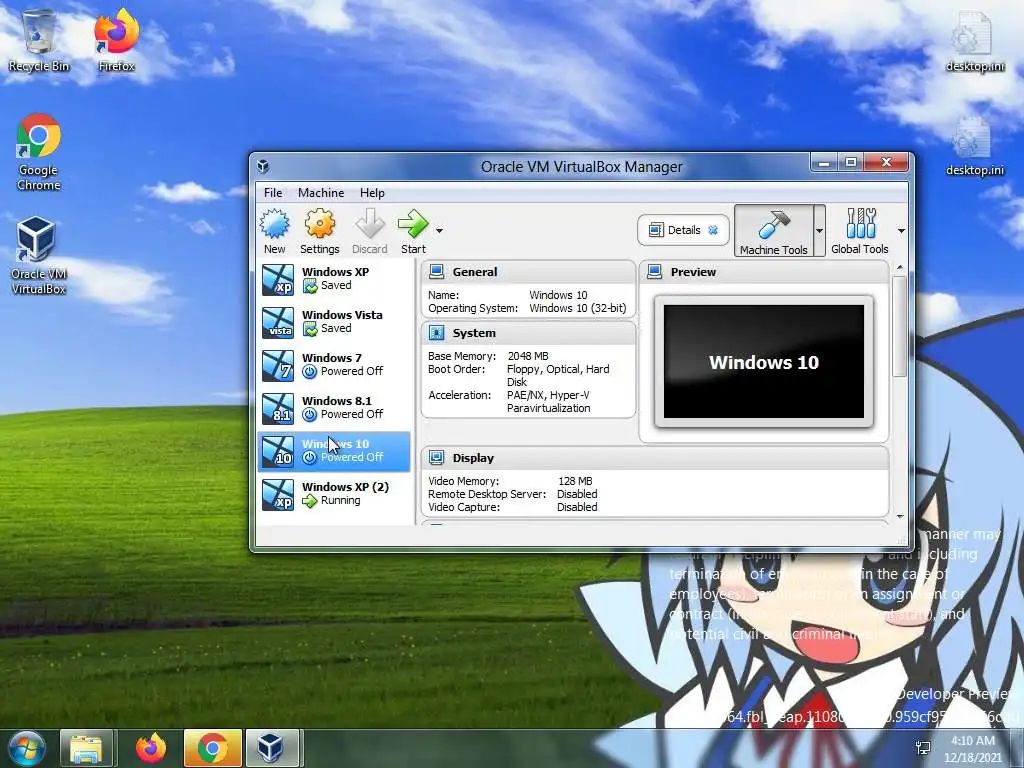Click the Windows 10 (32-bit) operating system text
The image size is (1024, 768).
tap(577, 308)
